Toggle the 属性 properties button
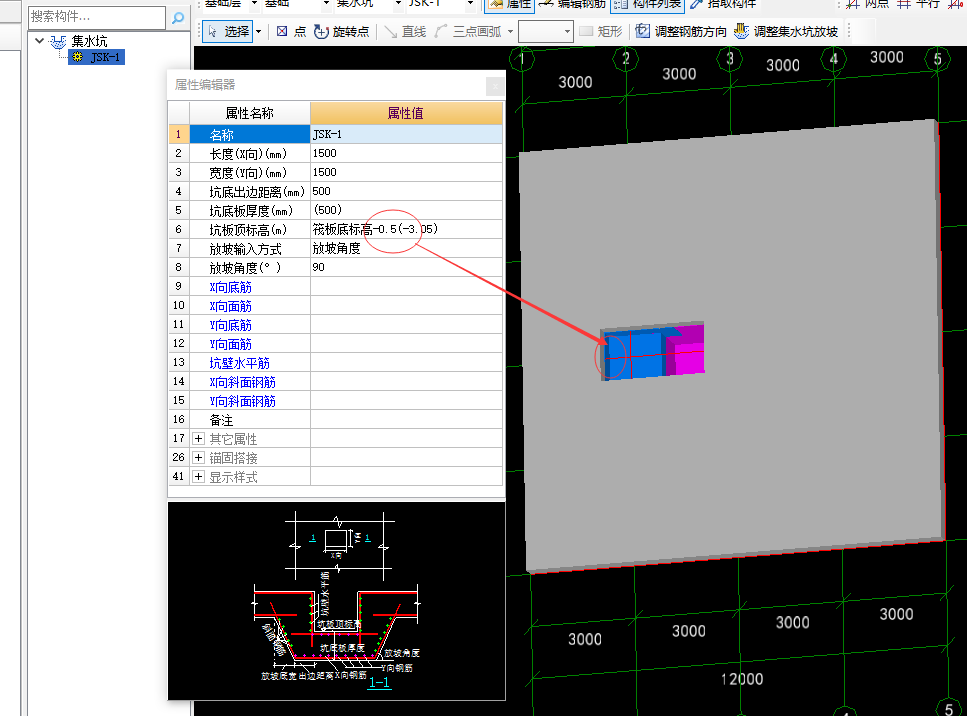 (509, 4)
